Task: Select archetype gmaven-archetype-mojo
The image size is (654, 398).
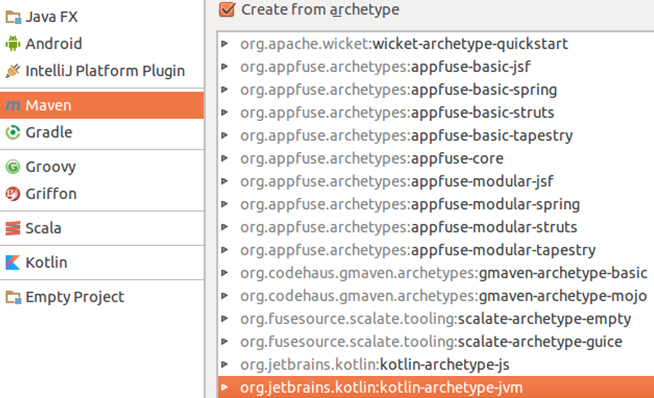Action: click(443, 296)
